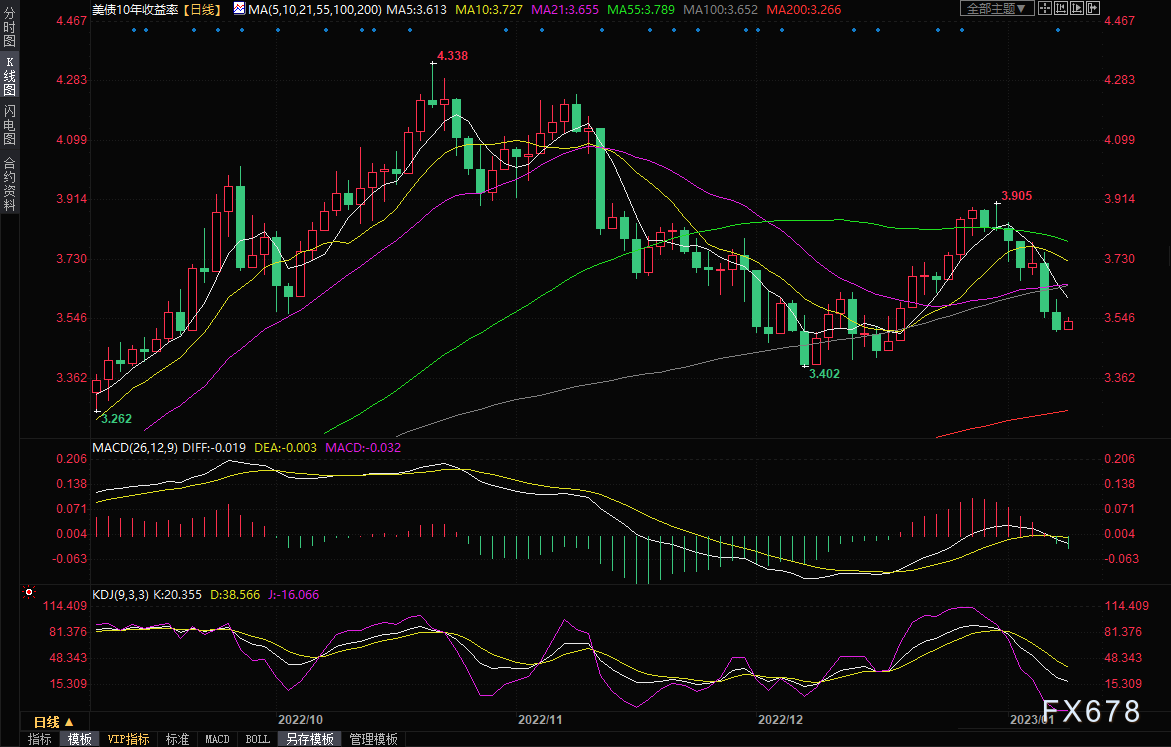Expand the 日线 period selector
The image size is (1171, 747).
(54, 721)
